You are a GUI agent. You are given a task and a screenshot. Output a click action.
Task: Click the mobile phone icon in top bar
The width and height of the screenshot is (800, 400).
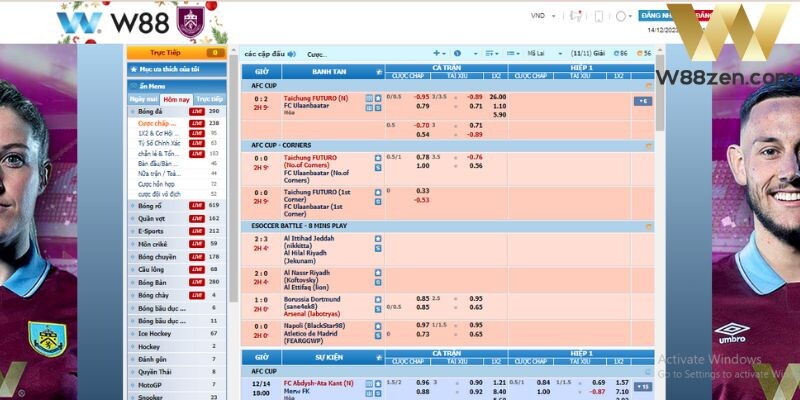click(x=599, y=16)
